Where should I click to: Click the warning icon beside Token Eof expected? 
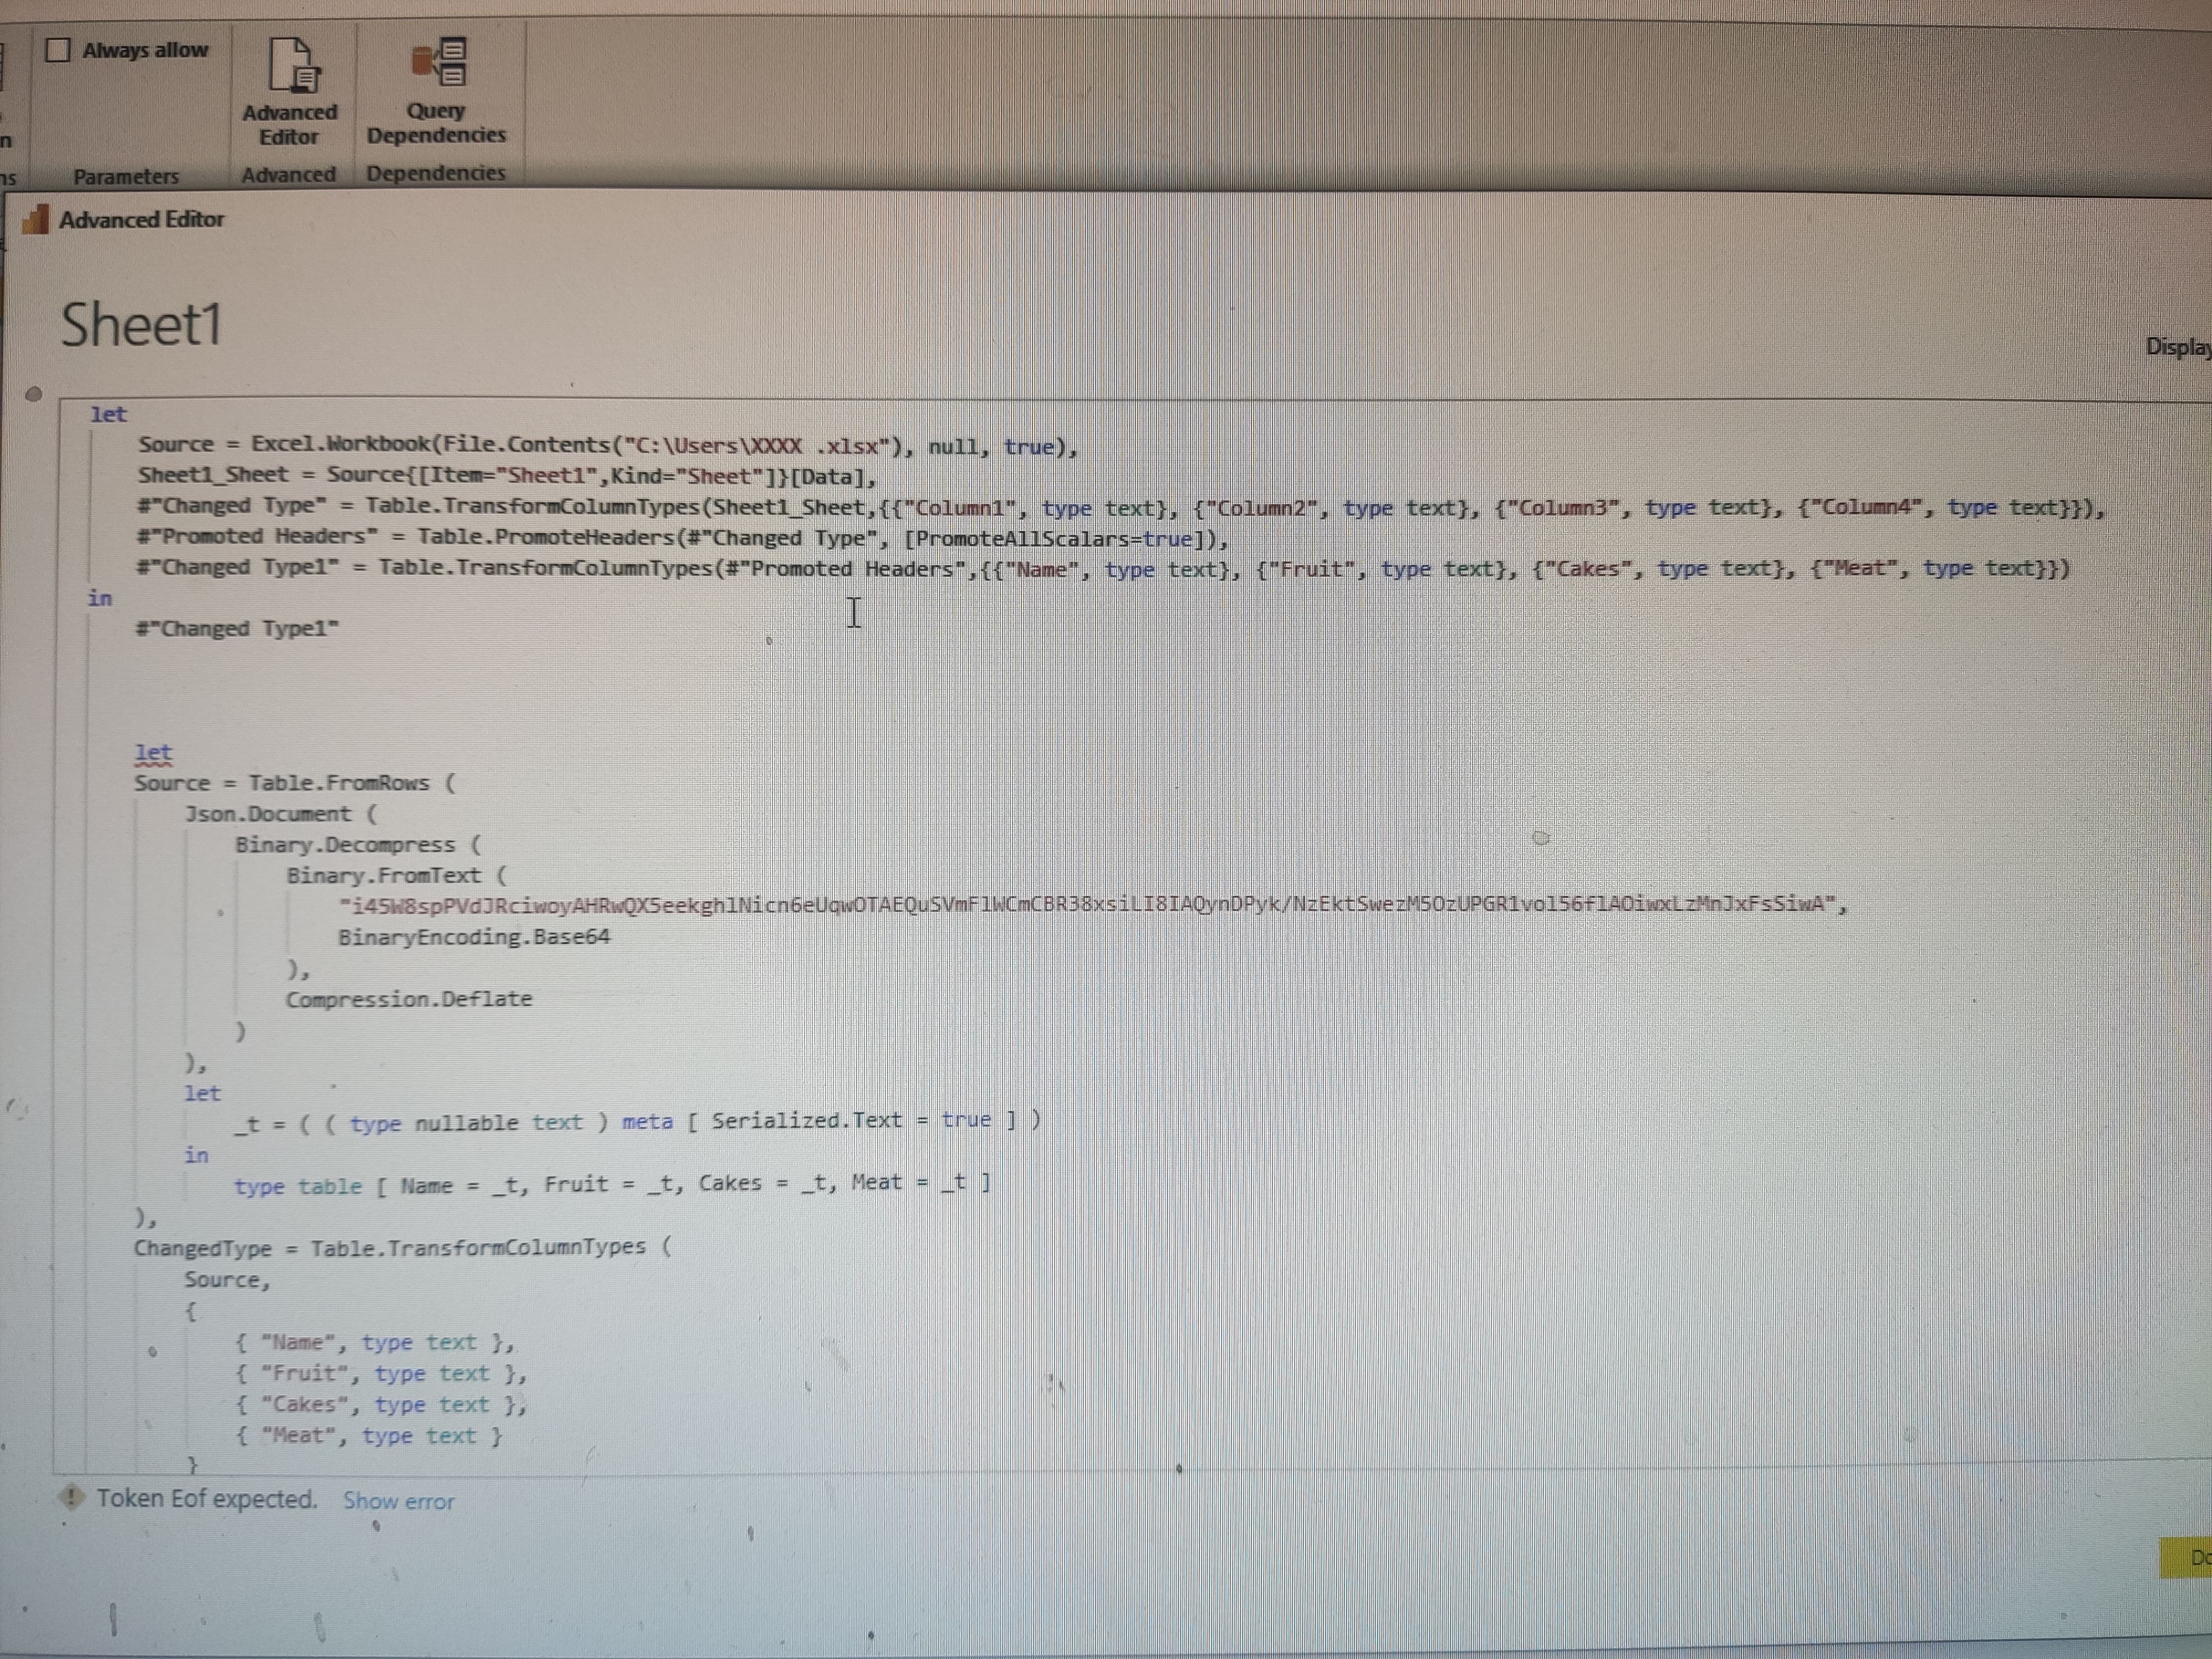point(72,1497)
